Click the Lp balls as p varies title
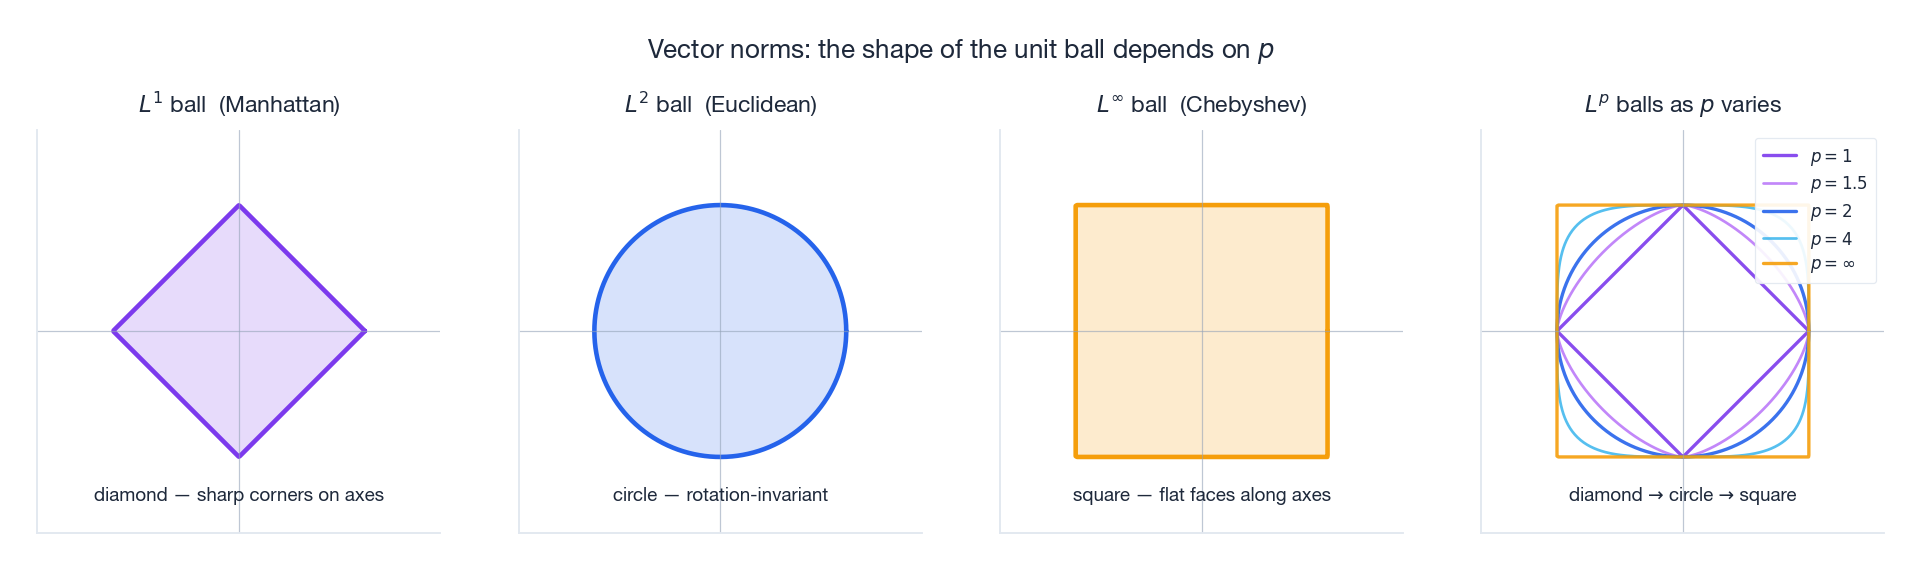Image resolution: width=1921 pixels, height=570 pixels. click(1683, 103)
